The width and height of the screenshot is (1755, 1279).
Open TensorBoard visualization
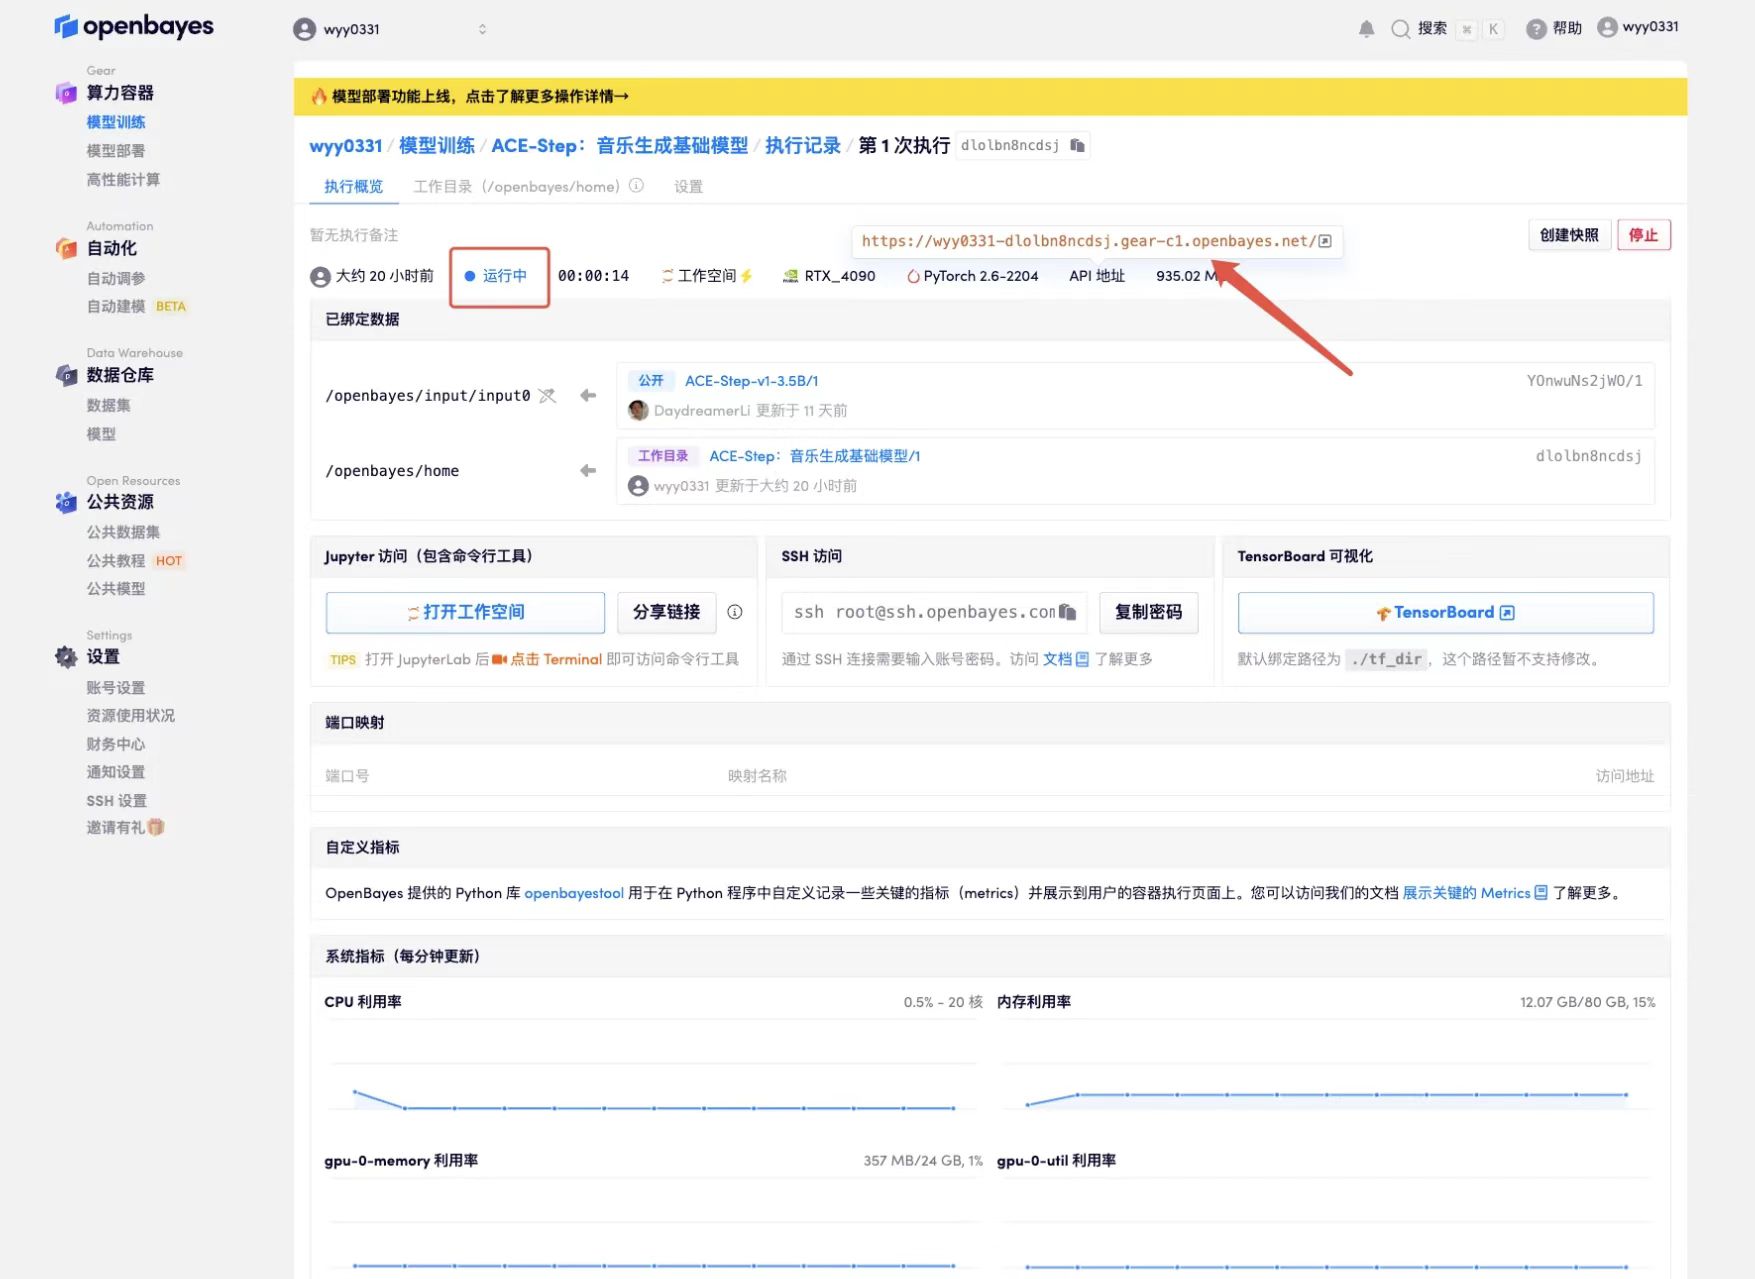click(1445, 612)
